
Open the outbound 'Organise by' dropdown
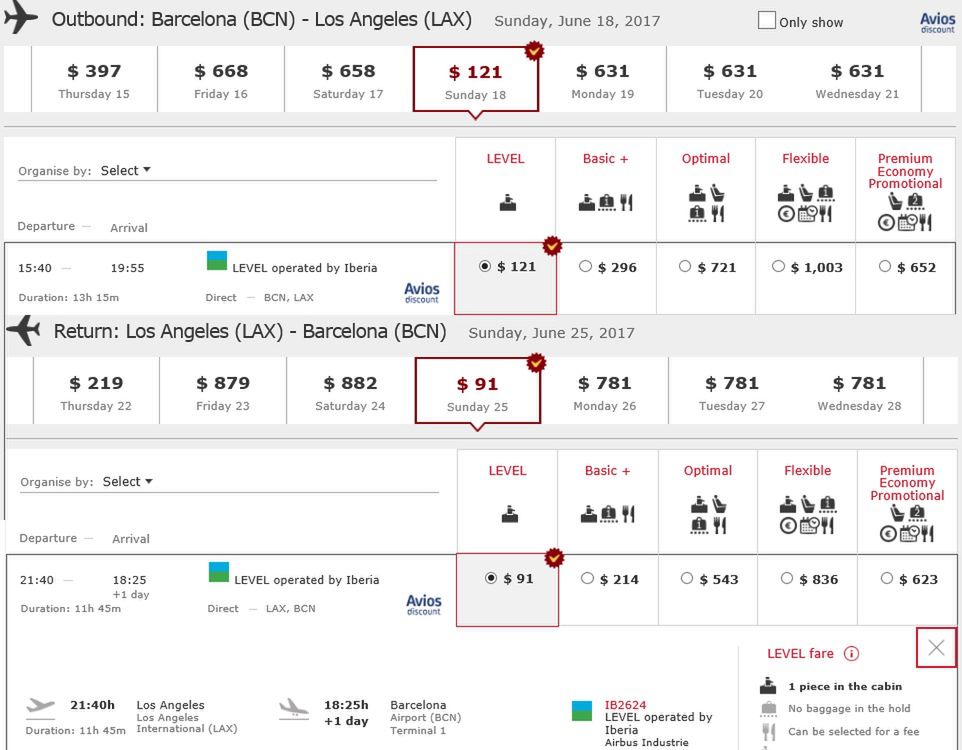(125, 171)
